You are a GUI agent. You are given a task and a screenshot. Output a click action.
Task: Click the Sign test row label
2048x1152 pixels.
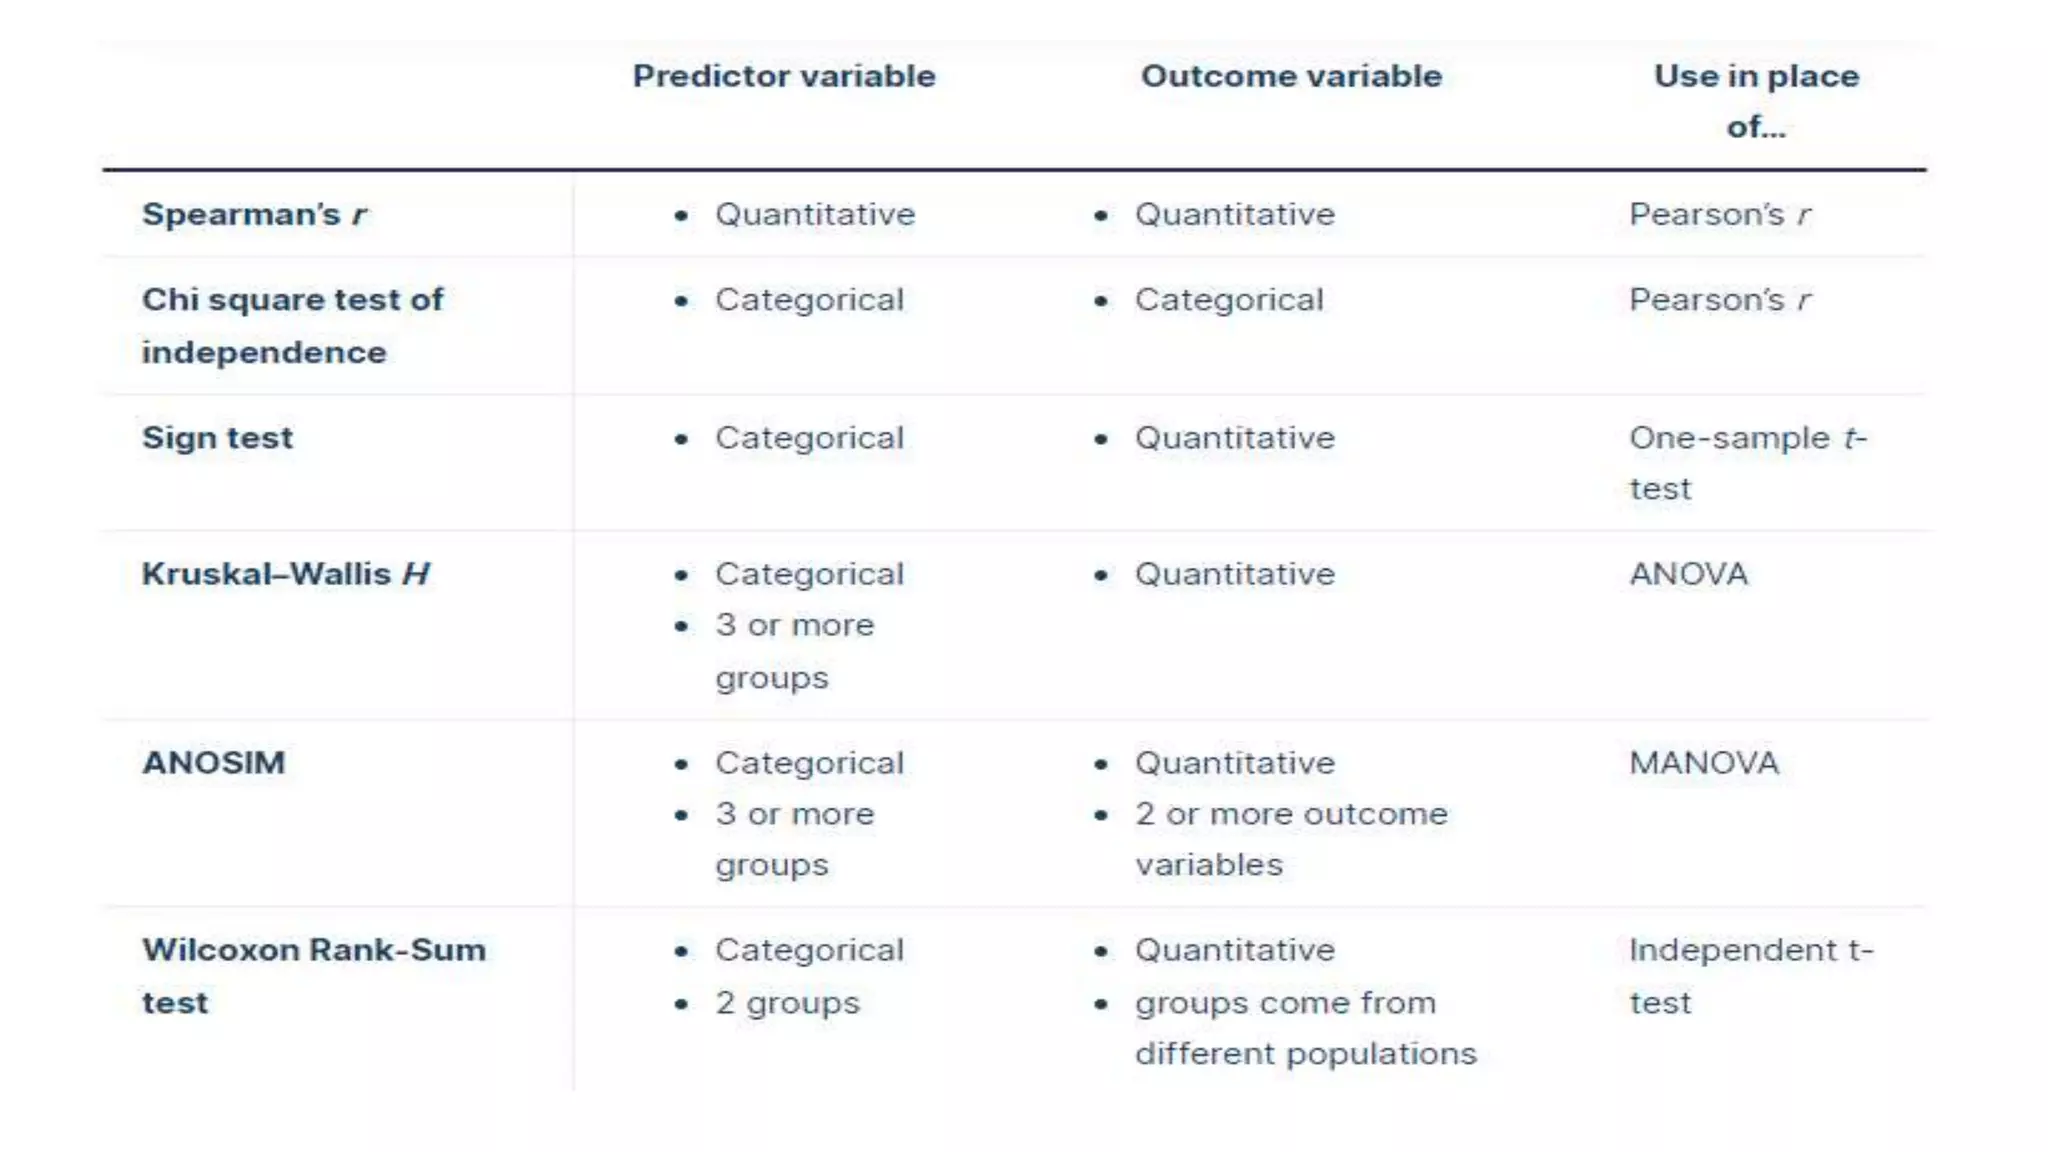217,438
